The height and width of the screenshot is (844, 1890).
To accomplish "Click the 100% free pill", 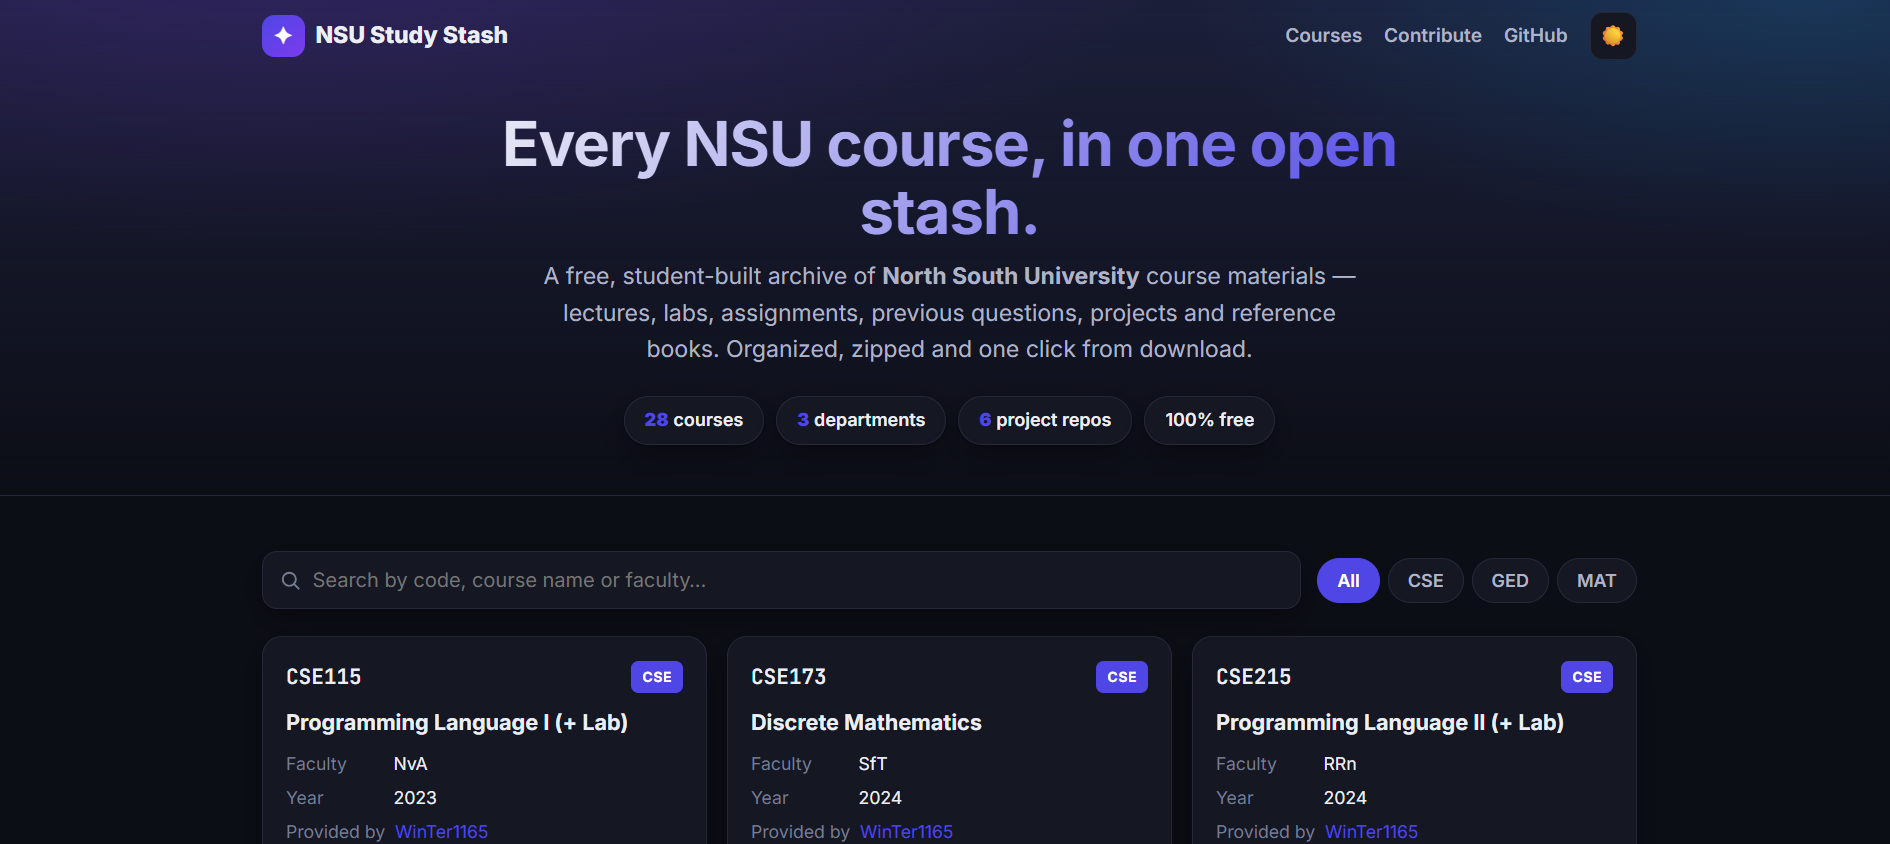I will click(1209, 420).
